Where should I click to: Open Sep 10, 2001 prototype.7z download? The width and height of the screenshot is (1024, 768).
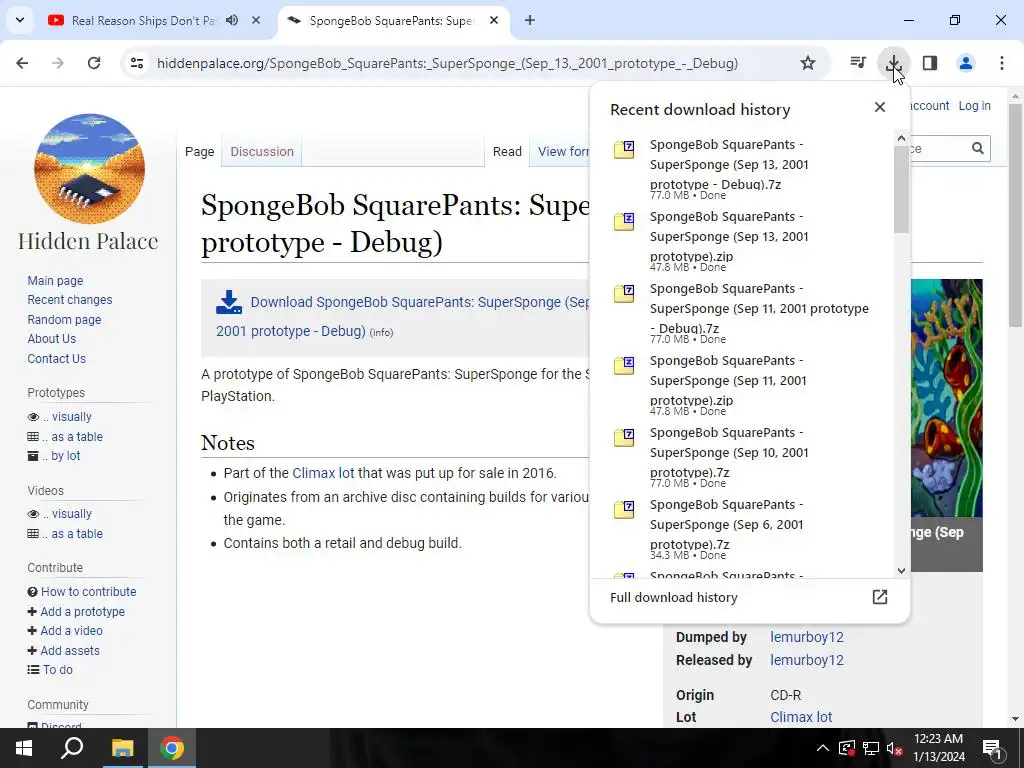click(x=750, y=457)
